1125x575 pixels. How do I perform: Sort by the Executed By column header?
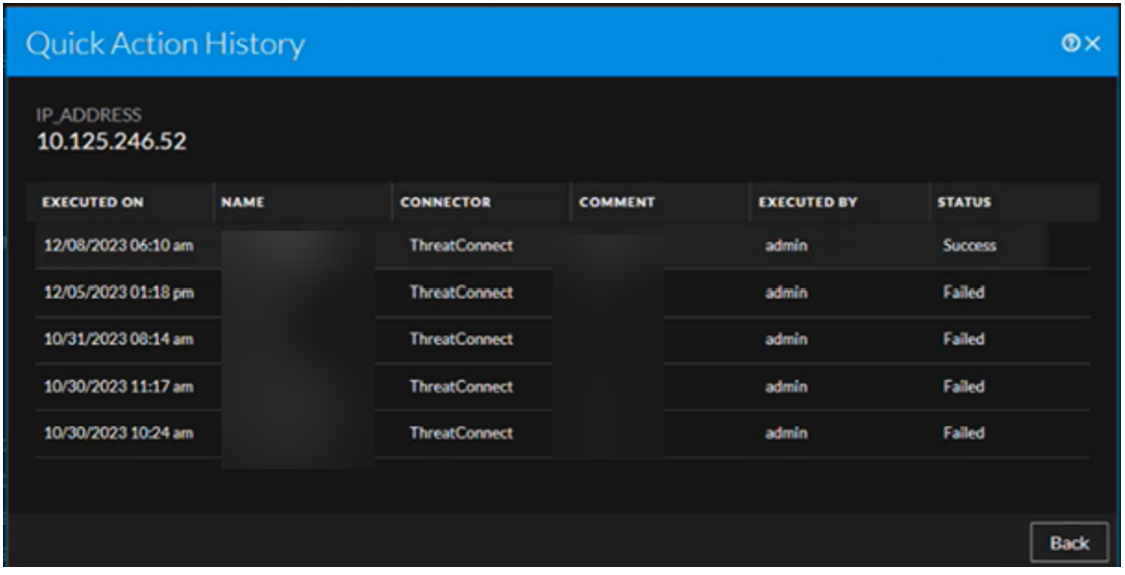(807, 202)
